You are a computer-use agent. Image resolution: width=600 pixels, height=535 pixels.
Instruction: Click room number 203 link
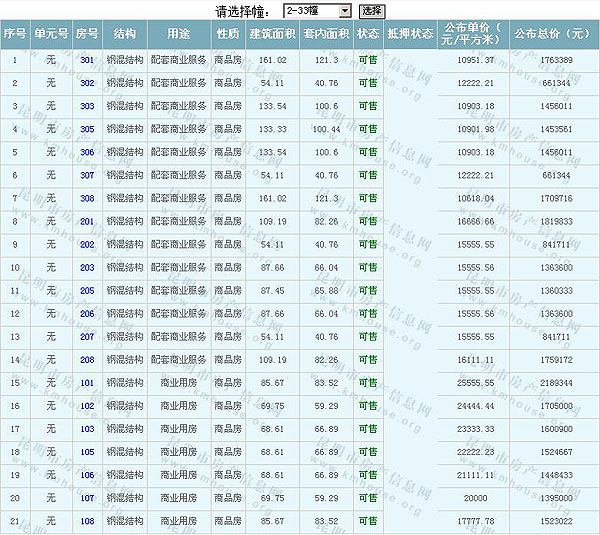click(87, 267)
